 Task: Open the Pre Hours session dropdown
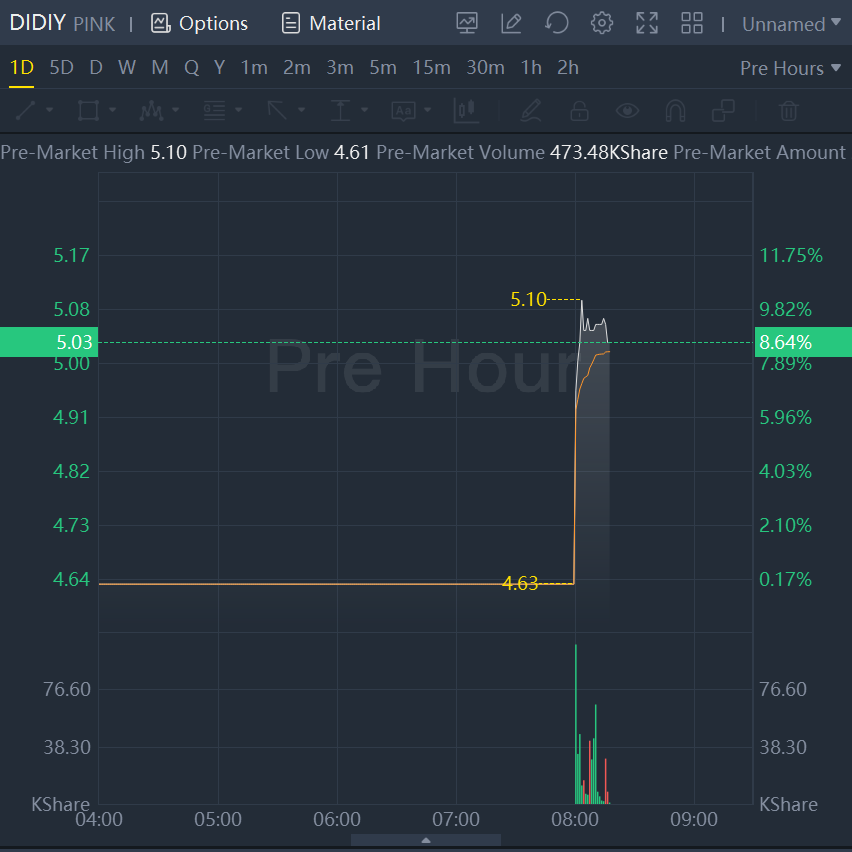pos(791,68)
